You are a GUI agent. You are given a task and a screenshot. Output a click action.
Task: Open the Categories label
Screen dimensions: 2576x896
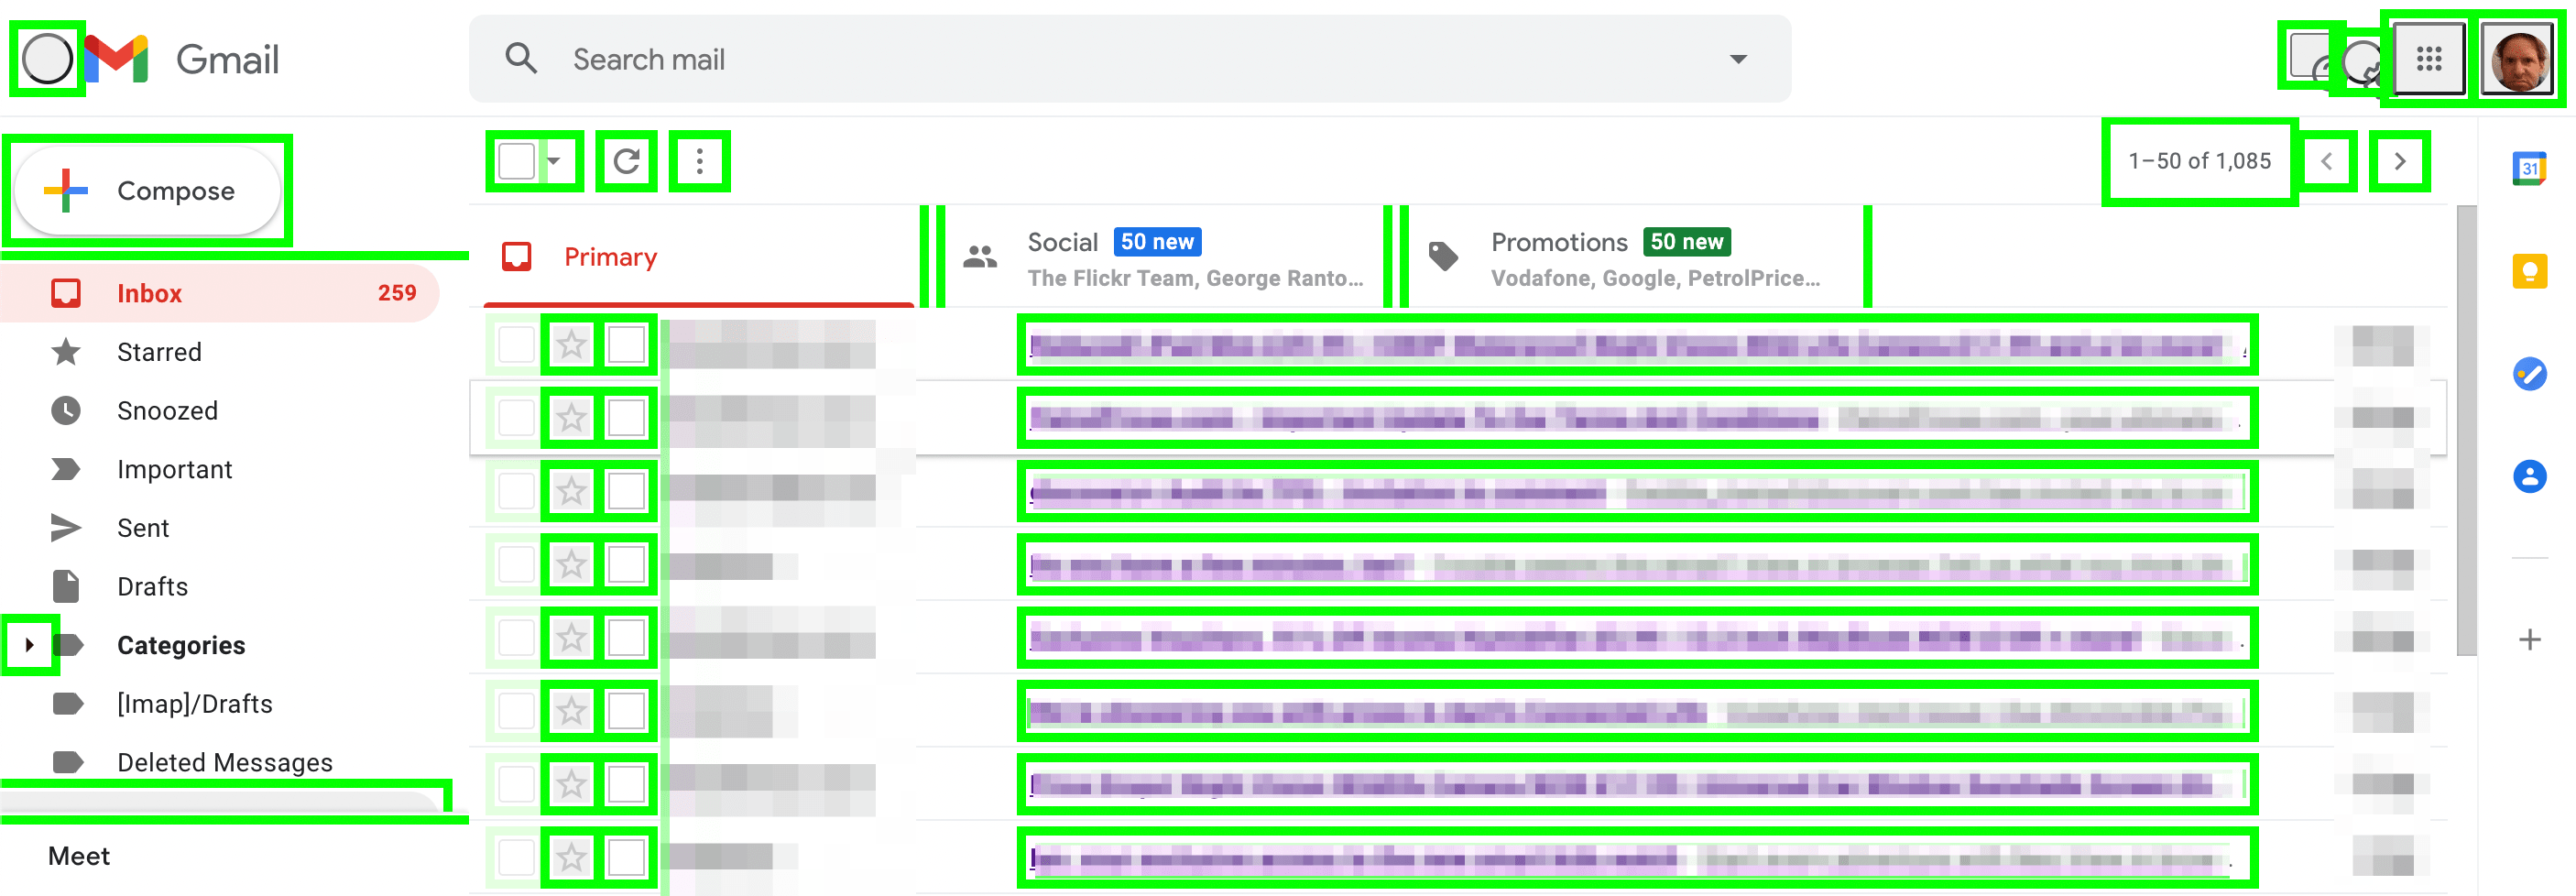(x=181, y=645)
